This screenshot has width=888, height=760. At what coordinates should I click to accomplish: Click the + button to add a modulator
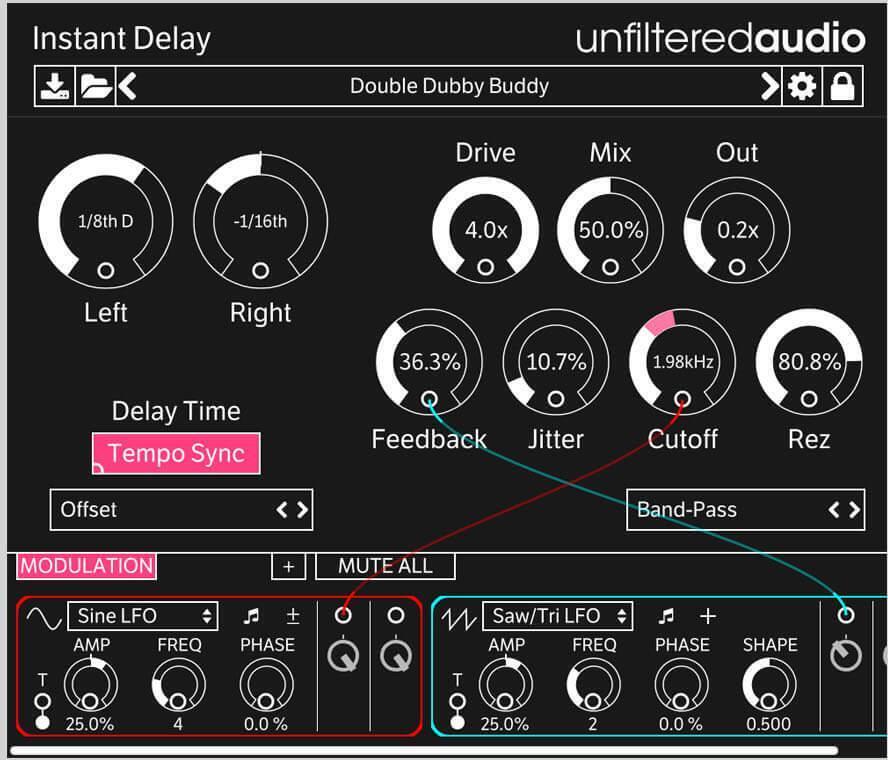point(288,565)
